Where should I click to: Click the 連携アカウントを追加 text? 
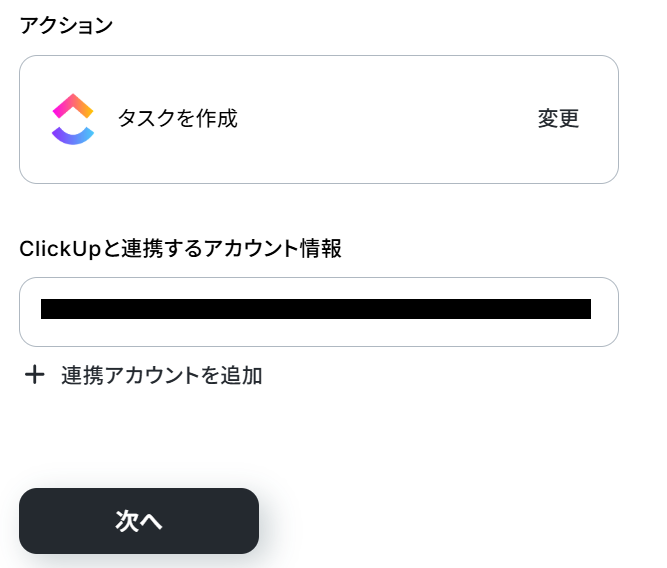[161, 376]
